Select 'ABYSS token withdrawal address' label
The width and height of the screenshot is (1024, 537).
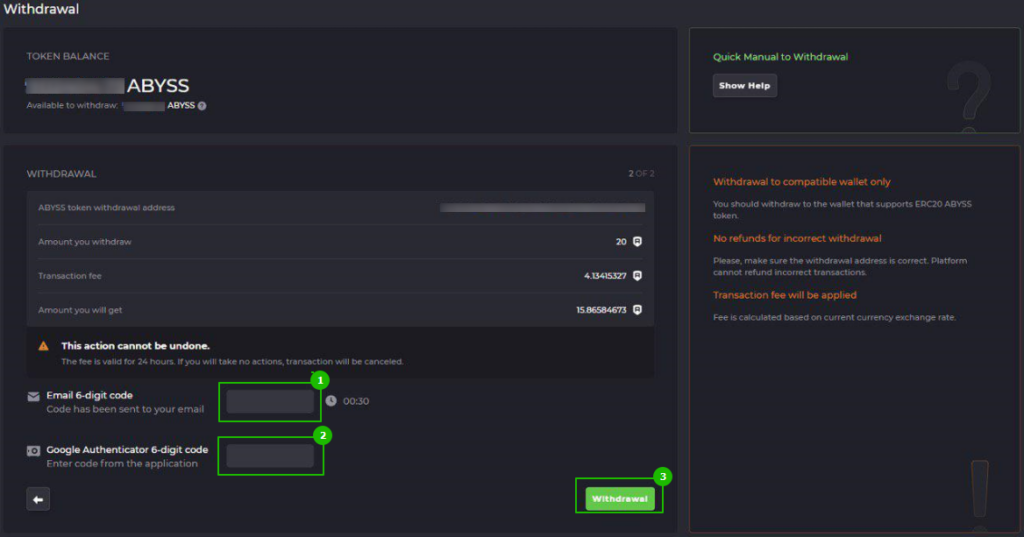(x=106, y=208)
